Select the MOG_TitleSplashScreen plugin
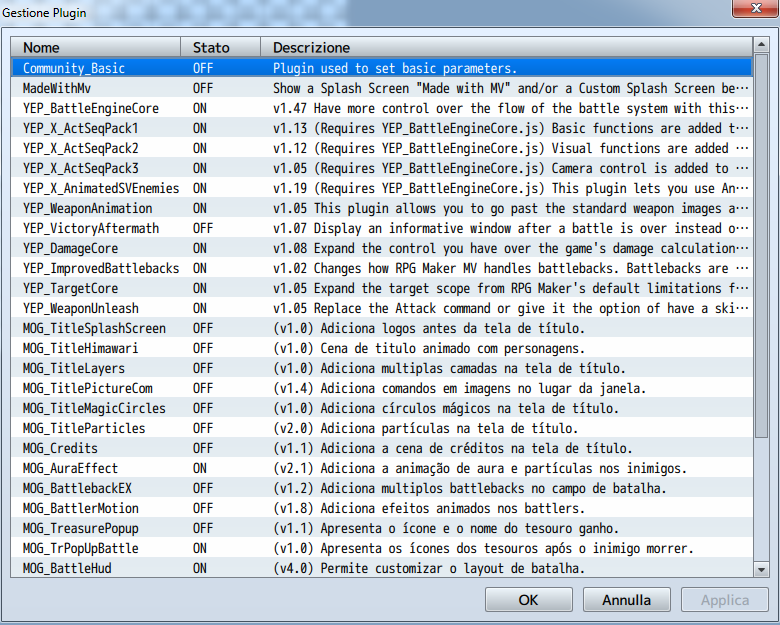The height and width of the screenshot is (625, 780). pos(382,328)
